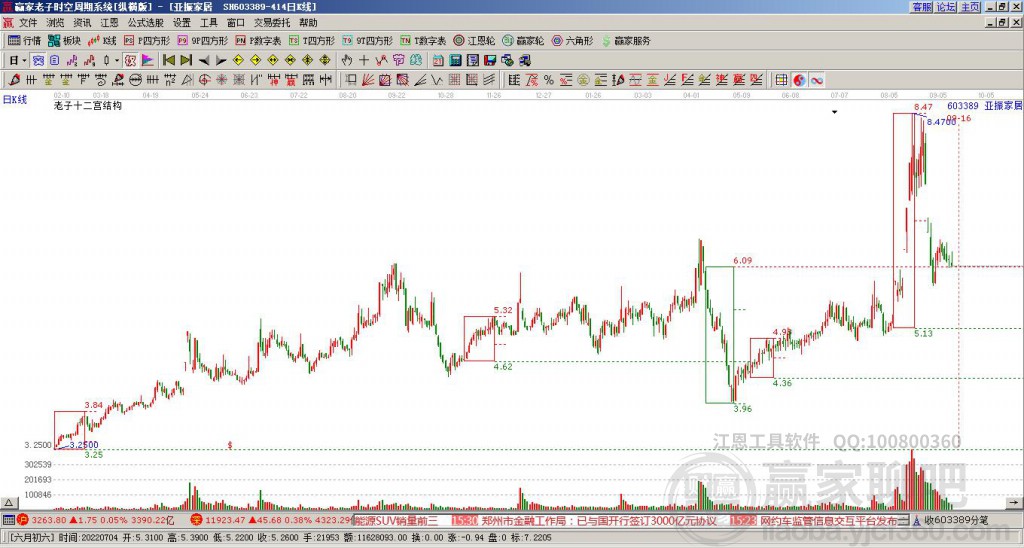Open the 资讯 menu
The height and width of the screenshot is (548, 1024).
tap(82, 23)
